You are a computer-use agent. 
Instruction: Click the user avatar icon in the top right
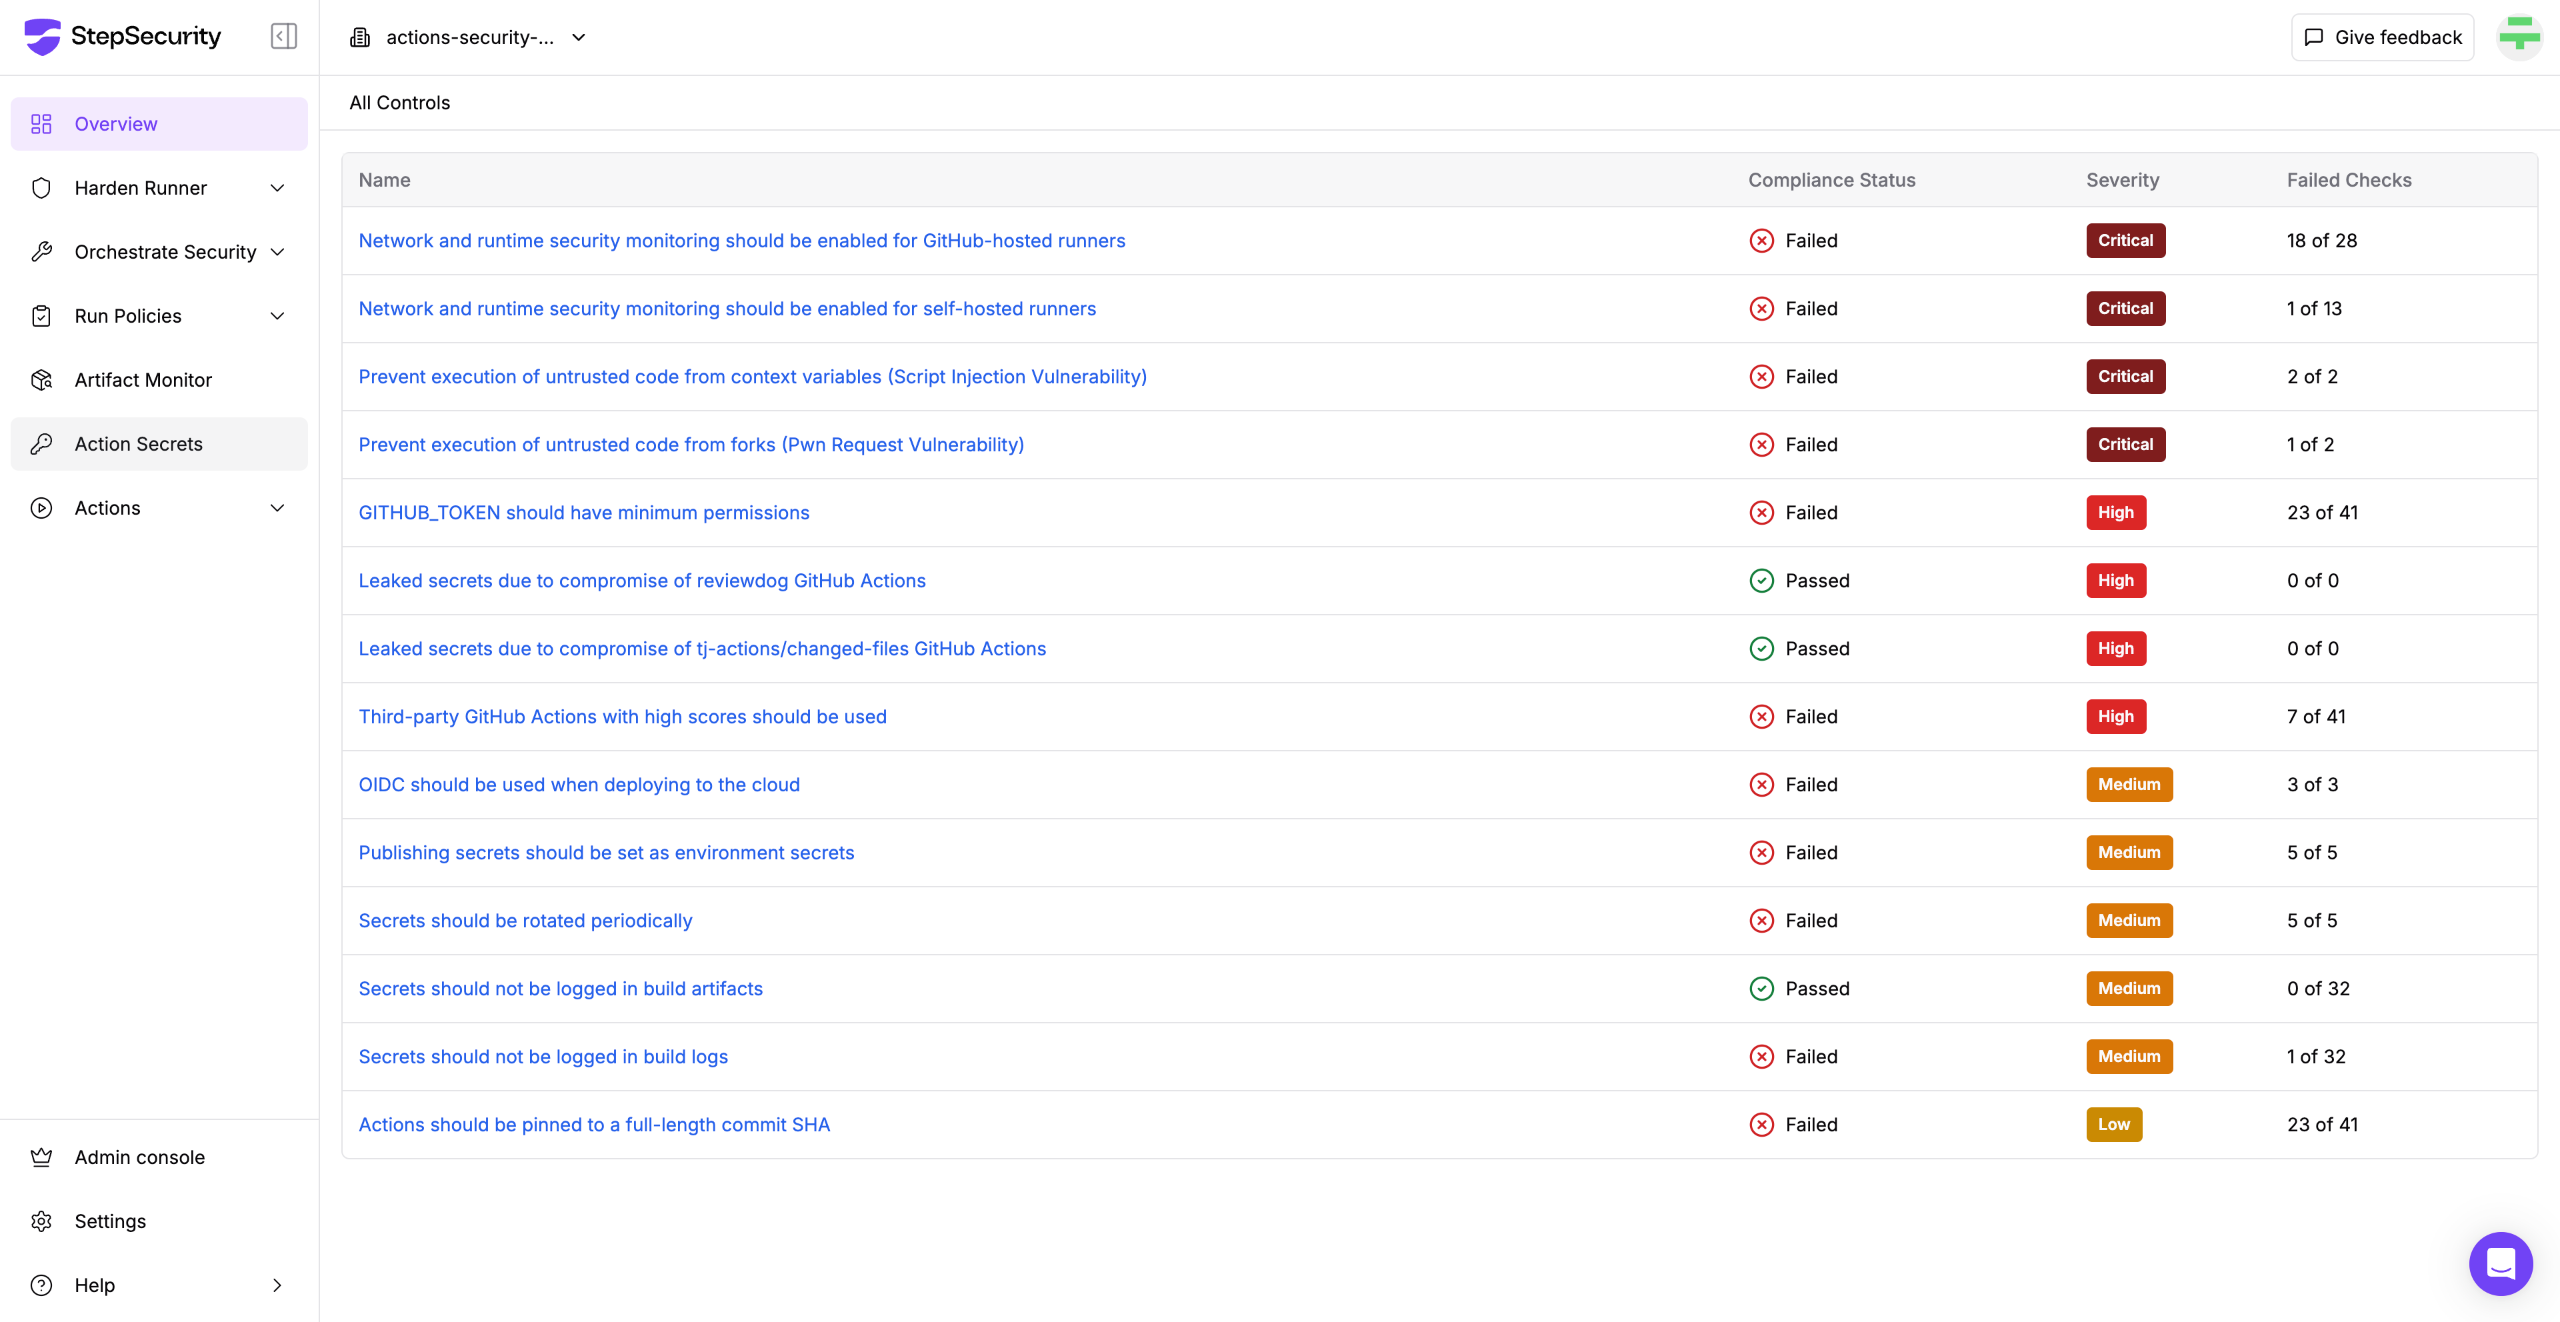click(2519, 37)
